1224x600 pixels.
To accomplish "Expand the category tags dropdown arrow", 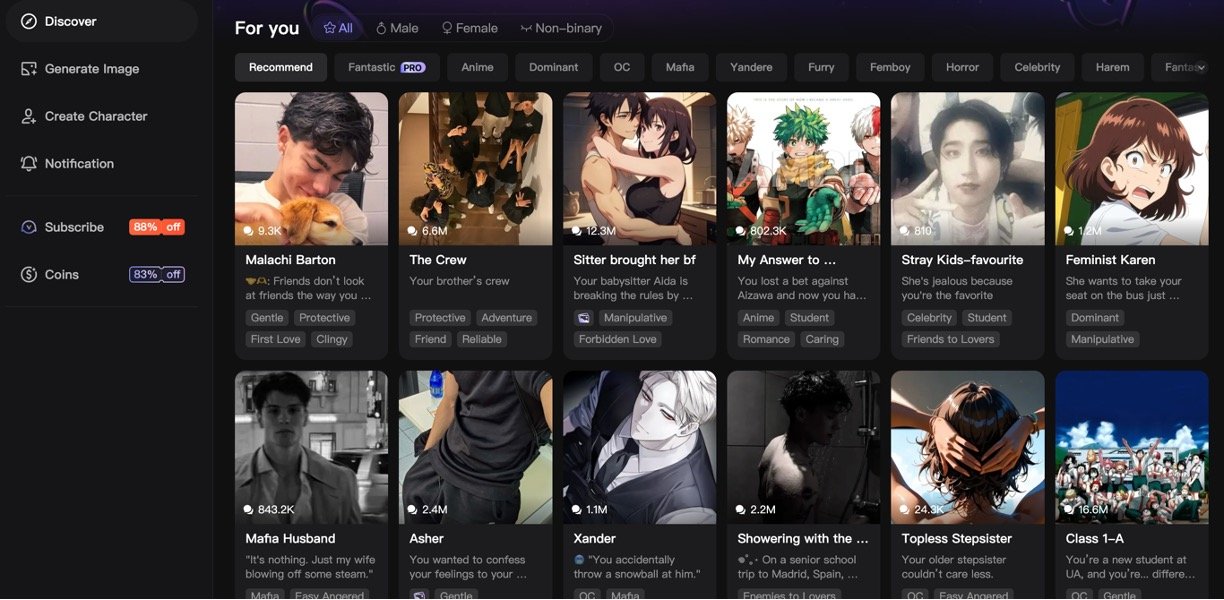I will pos(1201,67).
